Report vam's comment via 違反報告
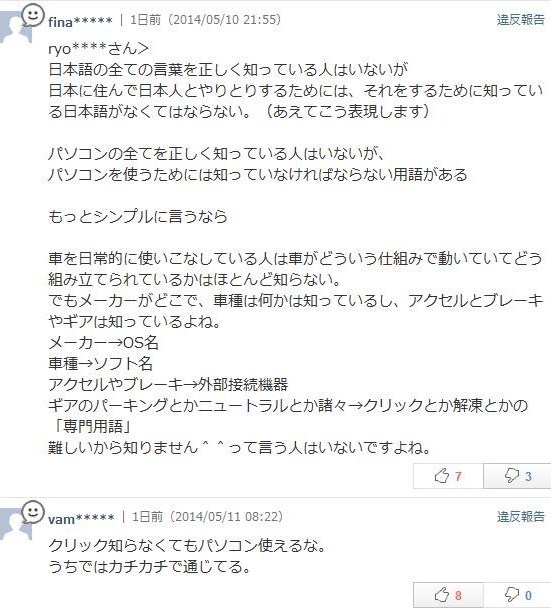Screen dimensions: 551x608 [x=521, y=516]
